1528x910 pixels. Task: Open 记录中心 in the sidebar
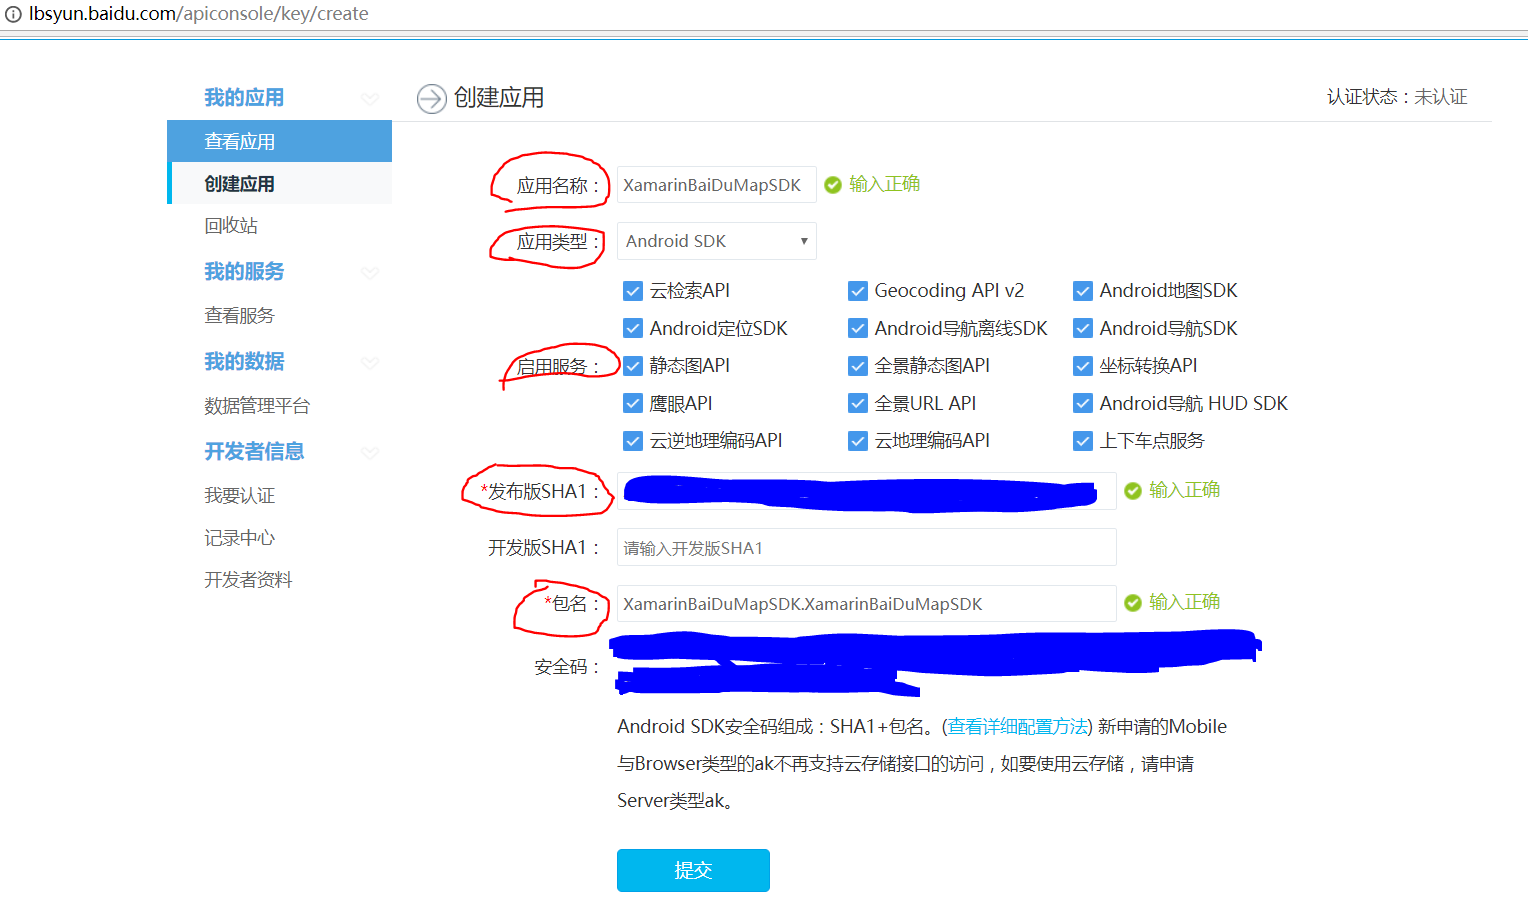tap(239, 537)
